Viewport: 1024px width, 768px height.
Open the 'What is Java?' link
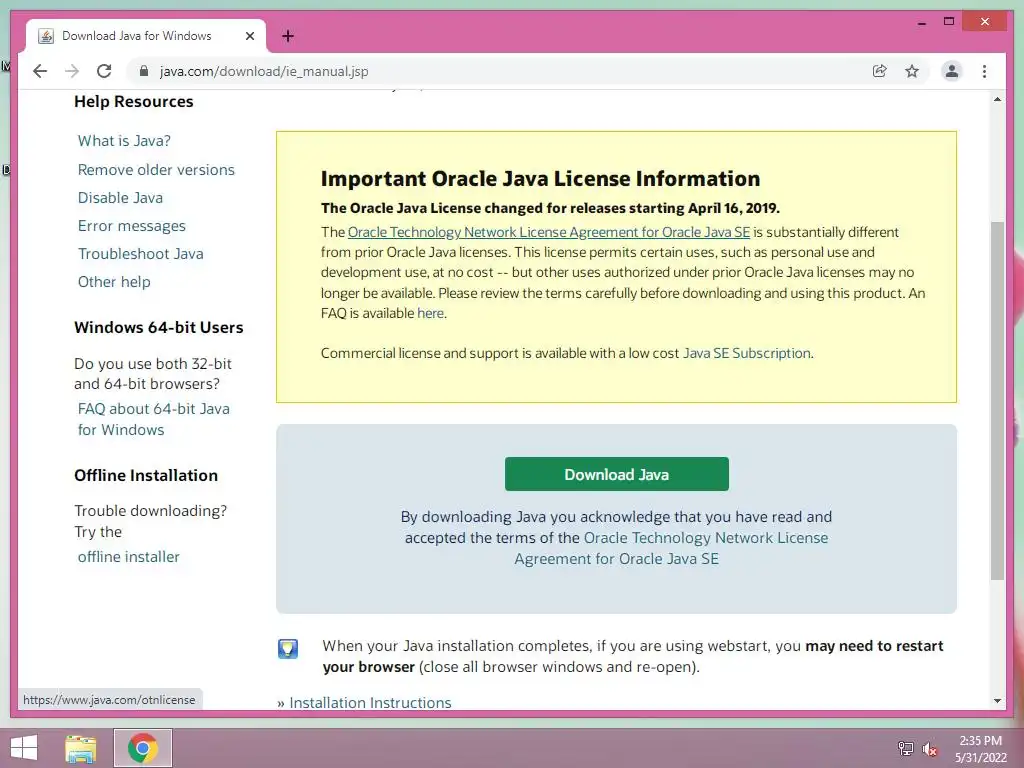click(x=124, y=141)
